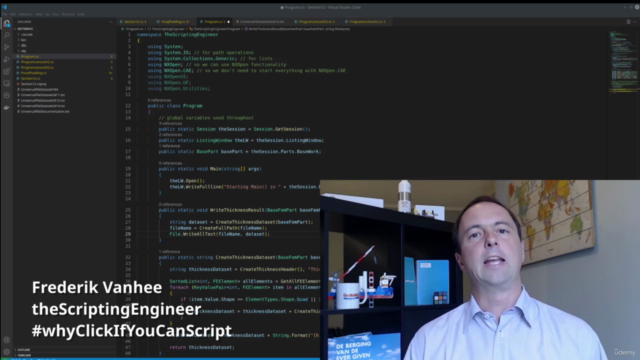Open the File menu

4,14
